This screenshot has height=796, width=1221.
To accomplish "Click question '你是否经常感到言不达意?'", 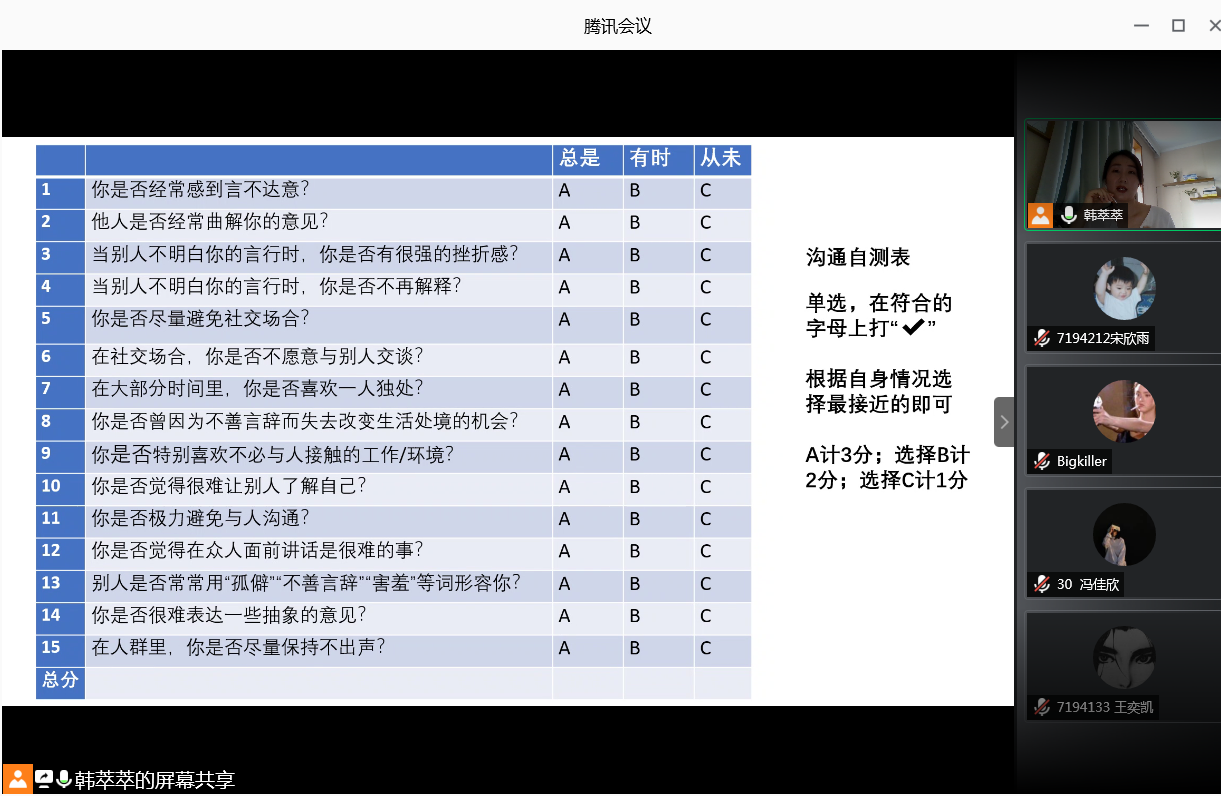I will [200, 190].
